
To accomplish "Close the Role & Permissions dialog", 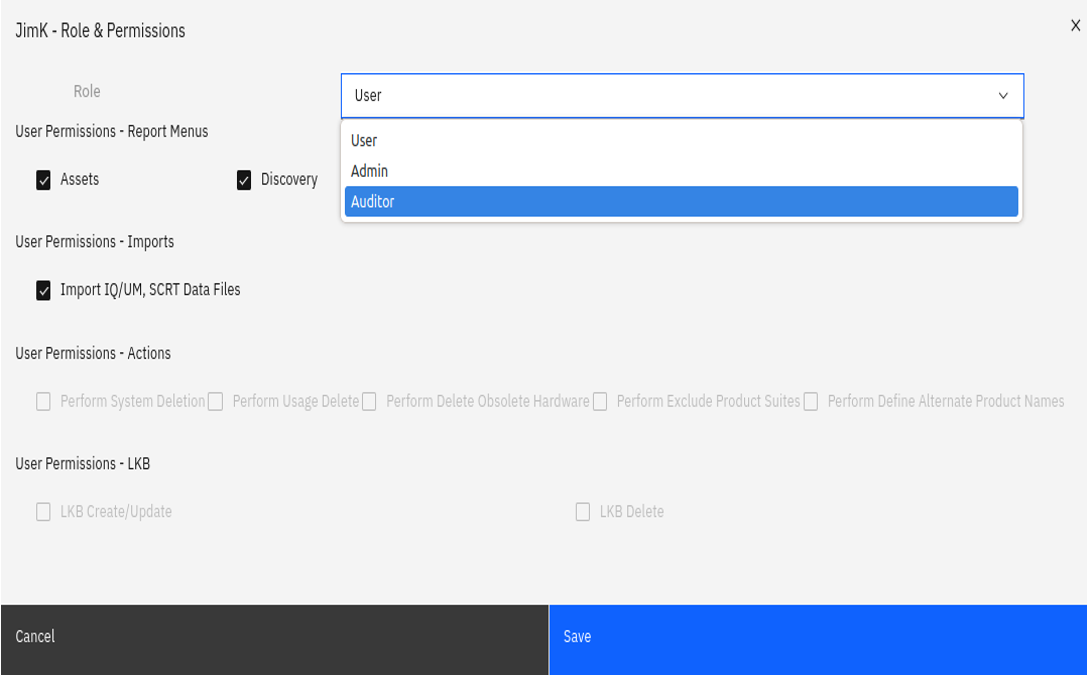I will [x=1075, y=26].
